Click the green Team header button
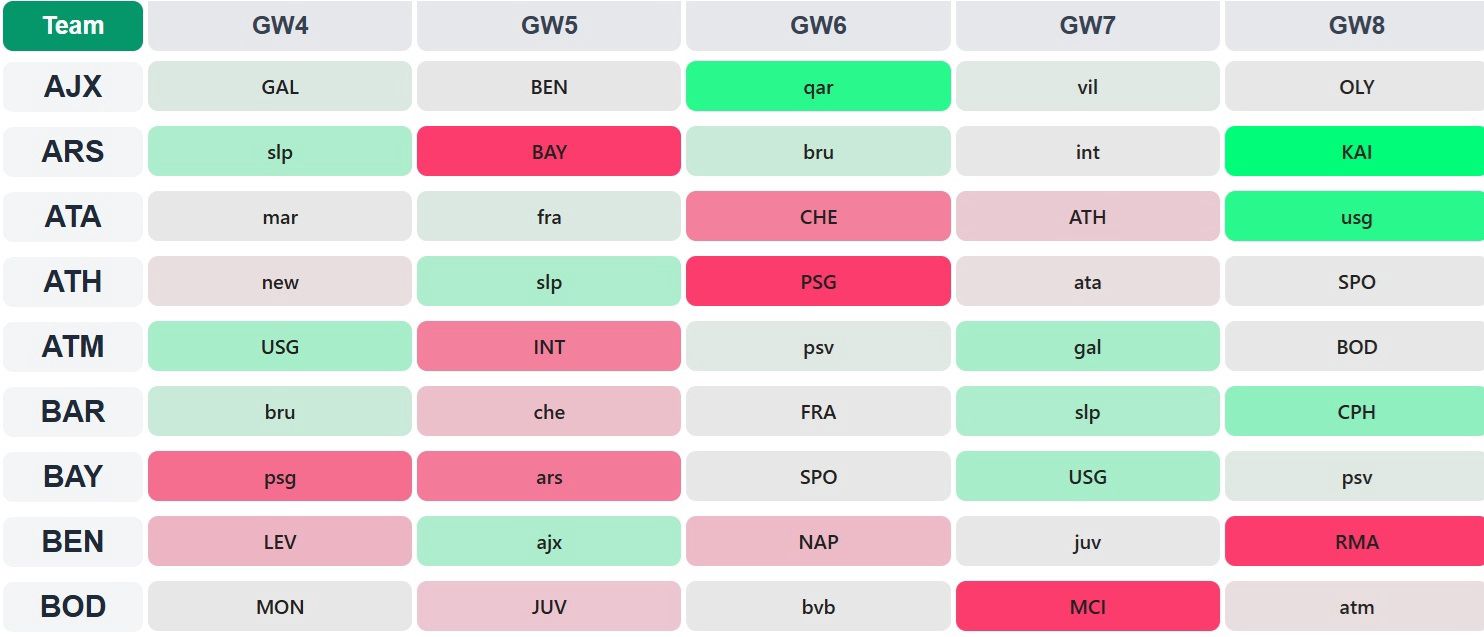The height and width of the screenshot is (637, 1484). (73, 26)
